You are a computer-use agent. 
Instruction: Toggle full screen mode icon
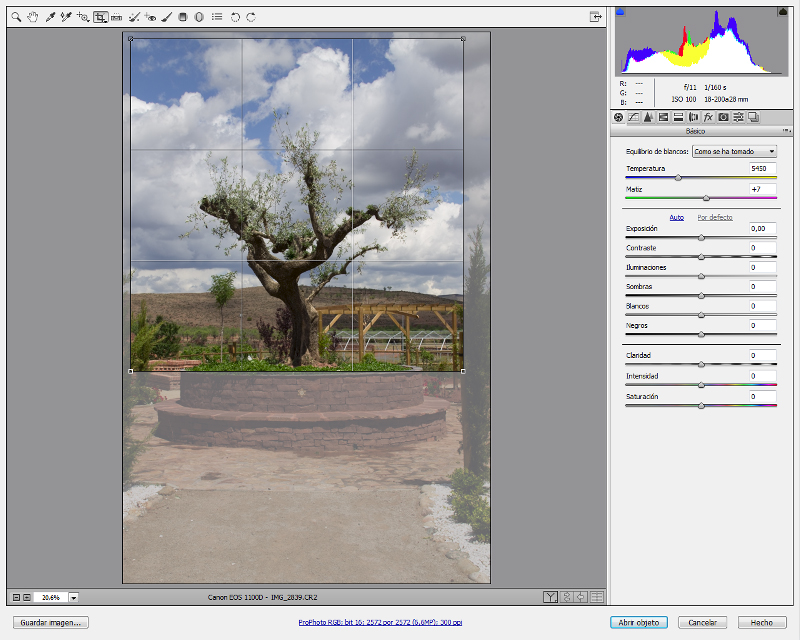(x=595, y=17)
